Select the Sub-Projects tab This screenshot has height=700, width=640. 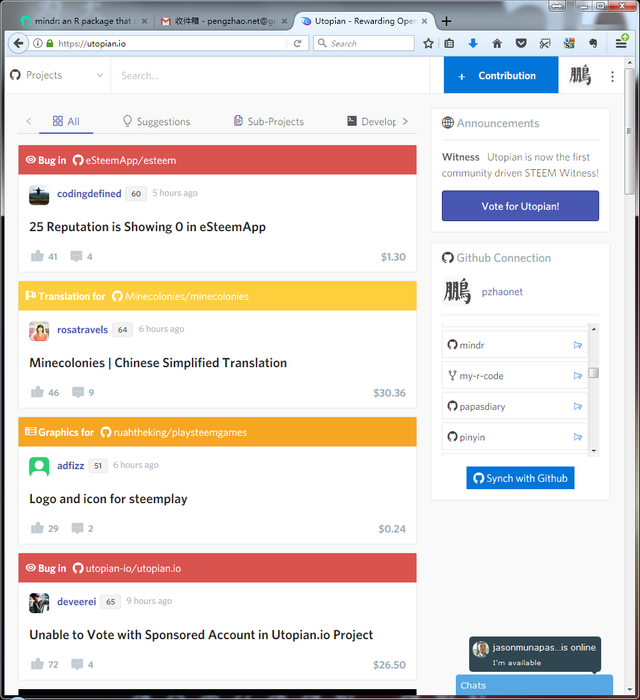[x=269, y=121]
